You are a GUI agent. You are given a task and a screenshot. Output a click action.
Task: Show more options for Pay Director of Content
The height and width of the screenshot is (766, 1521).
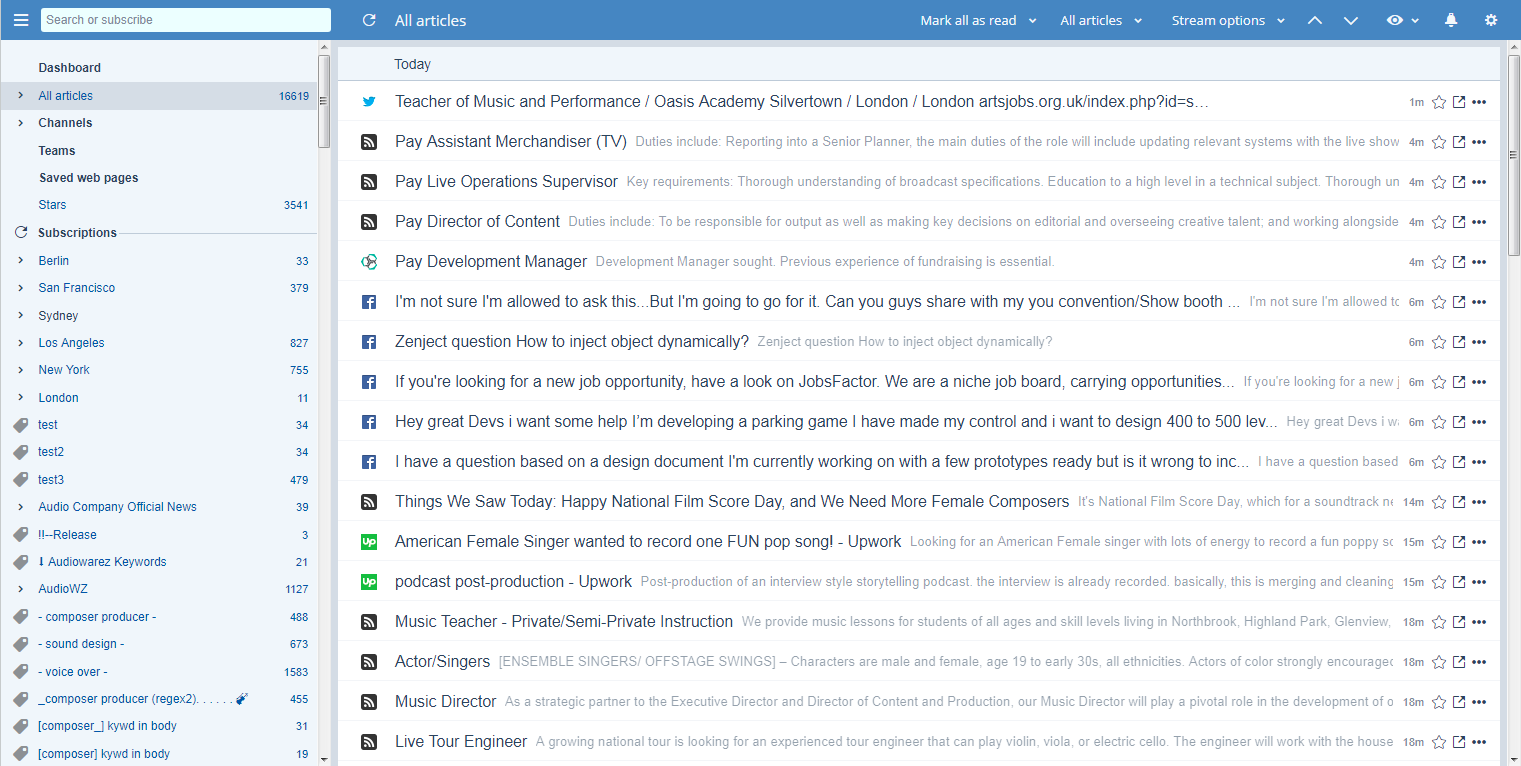(1480, 222)
